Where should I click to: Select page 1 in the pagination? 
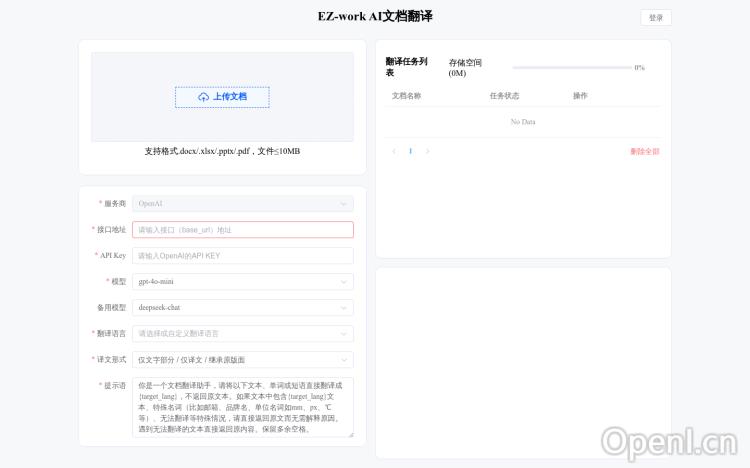410,151
